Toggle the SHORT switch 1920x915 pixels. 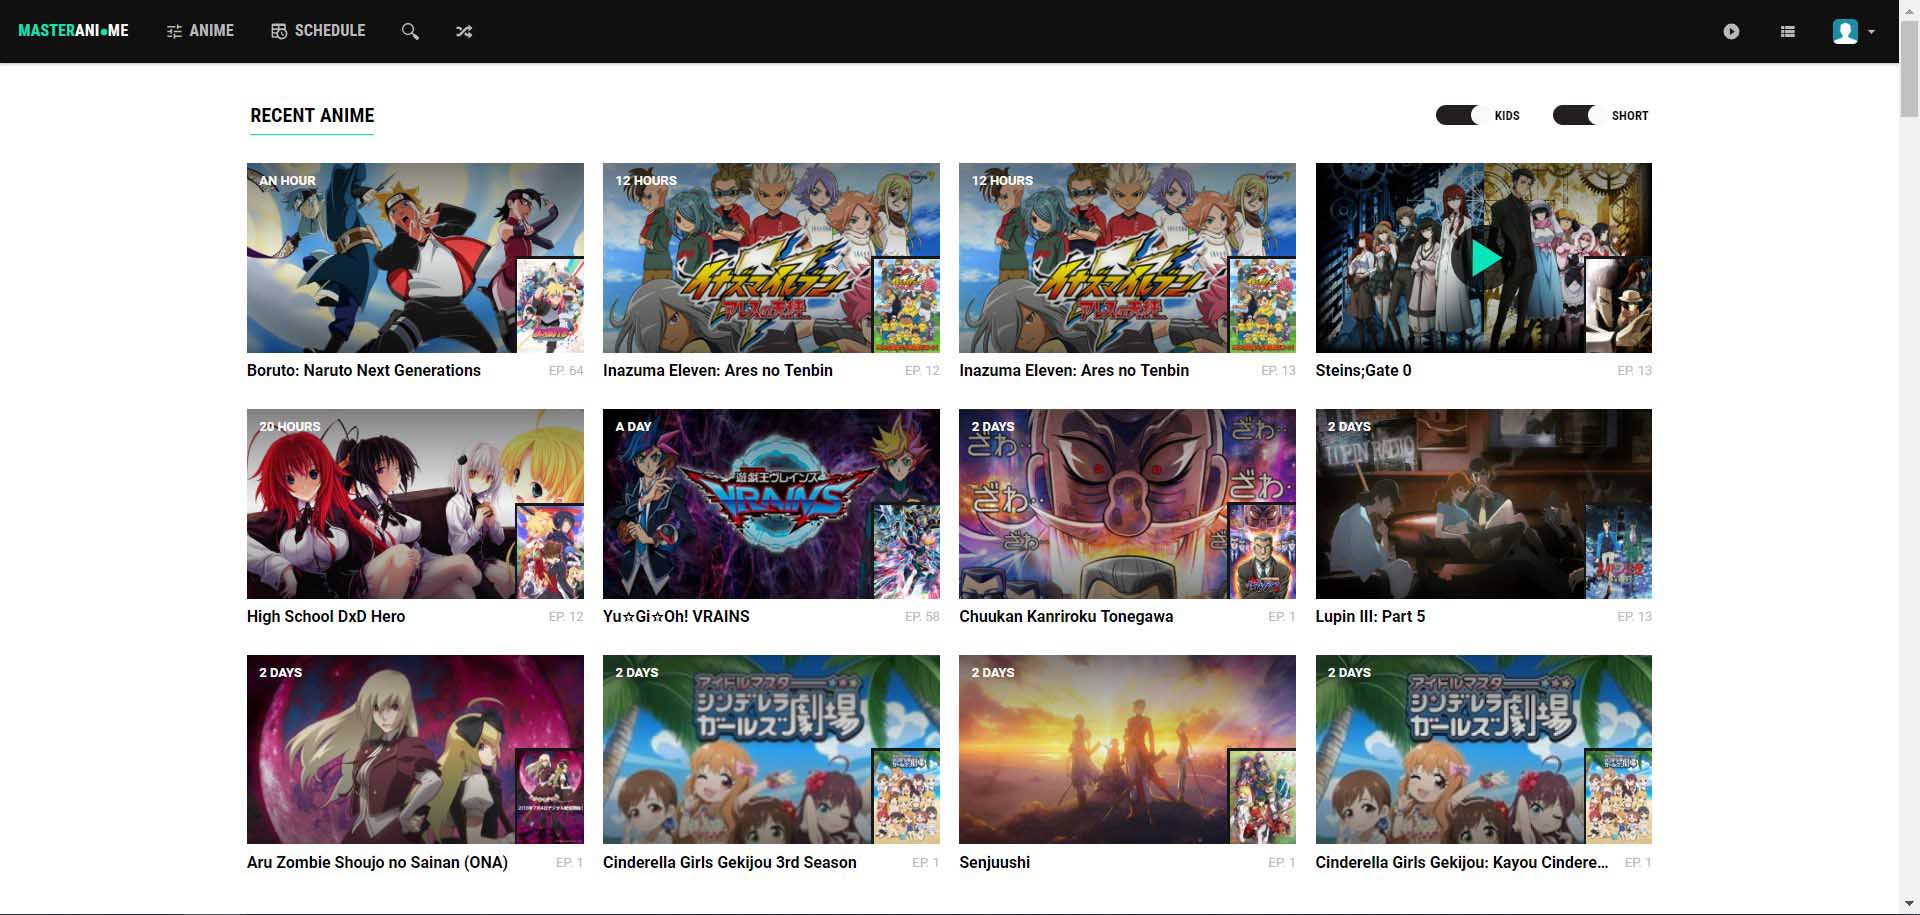[x=1578, y=115]
